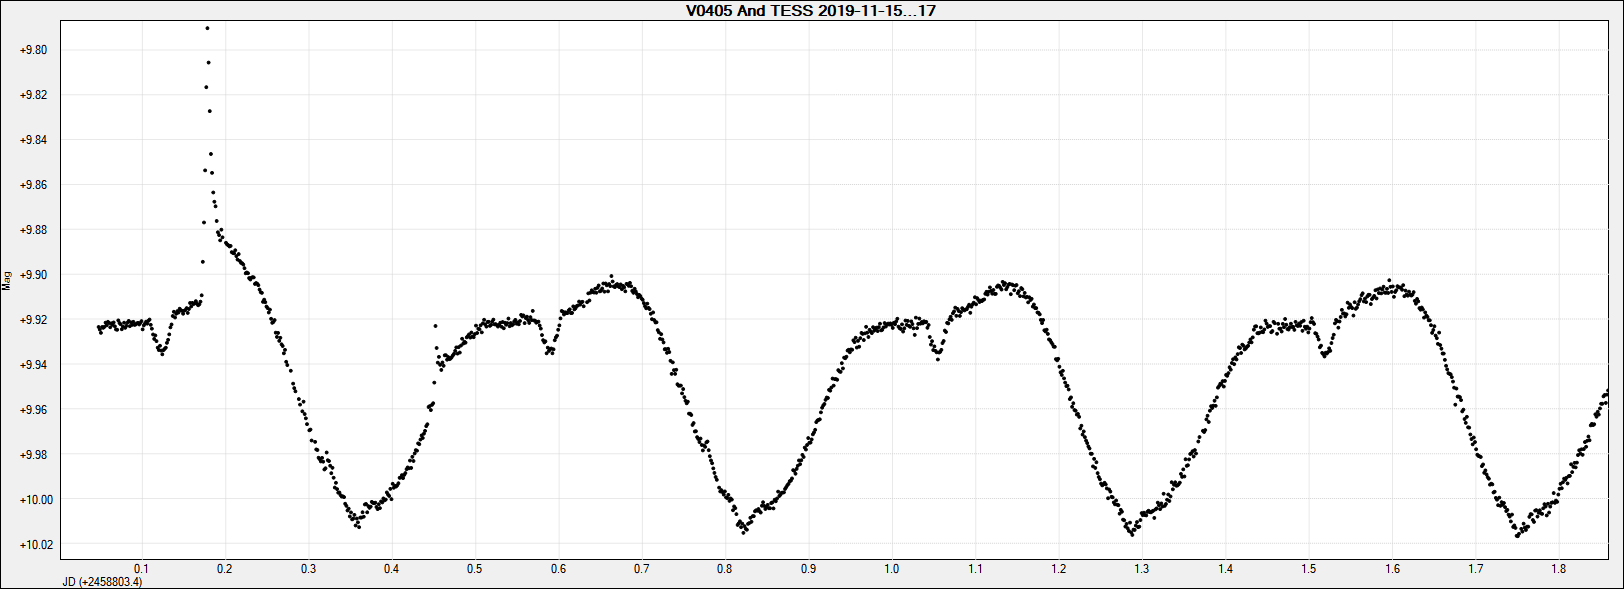Click the curve minimum near JD 0.82
Viewport: 1624px width, 589px height.
tap(744, 532)
